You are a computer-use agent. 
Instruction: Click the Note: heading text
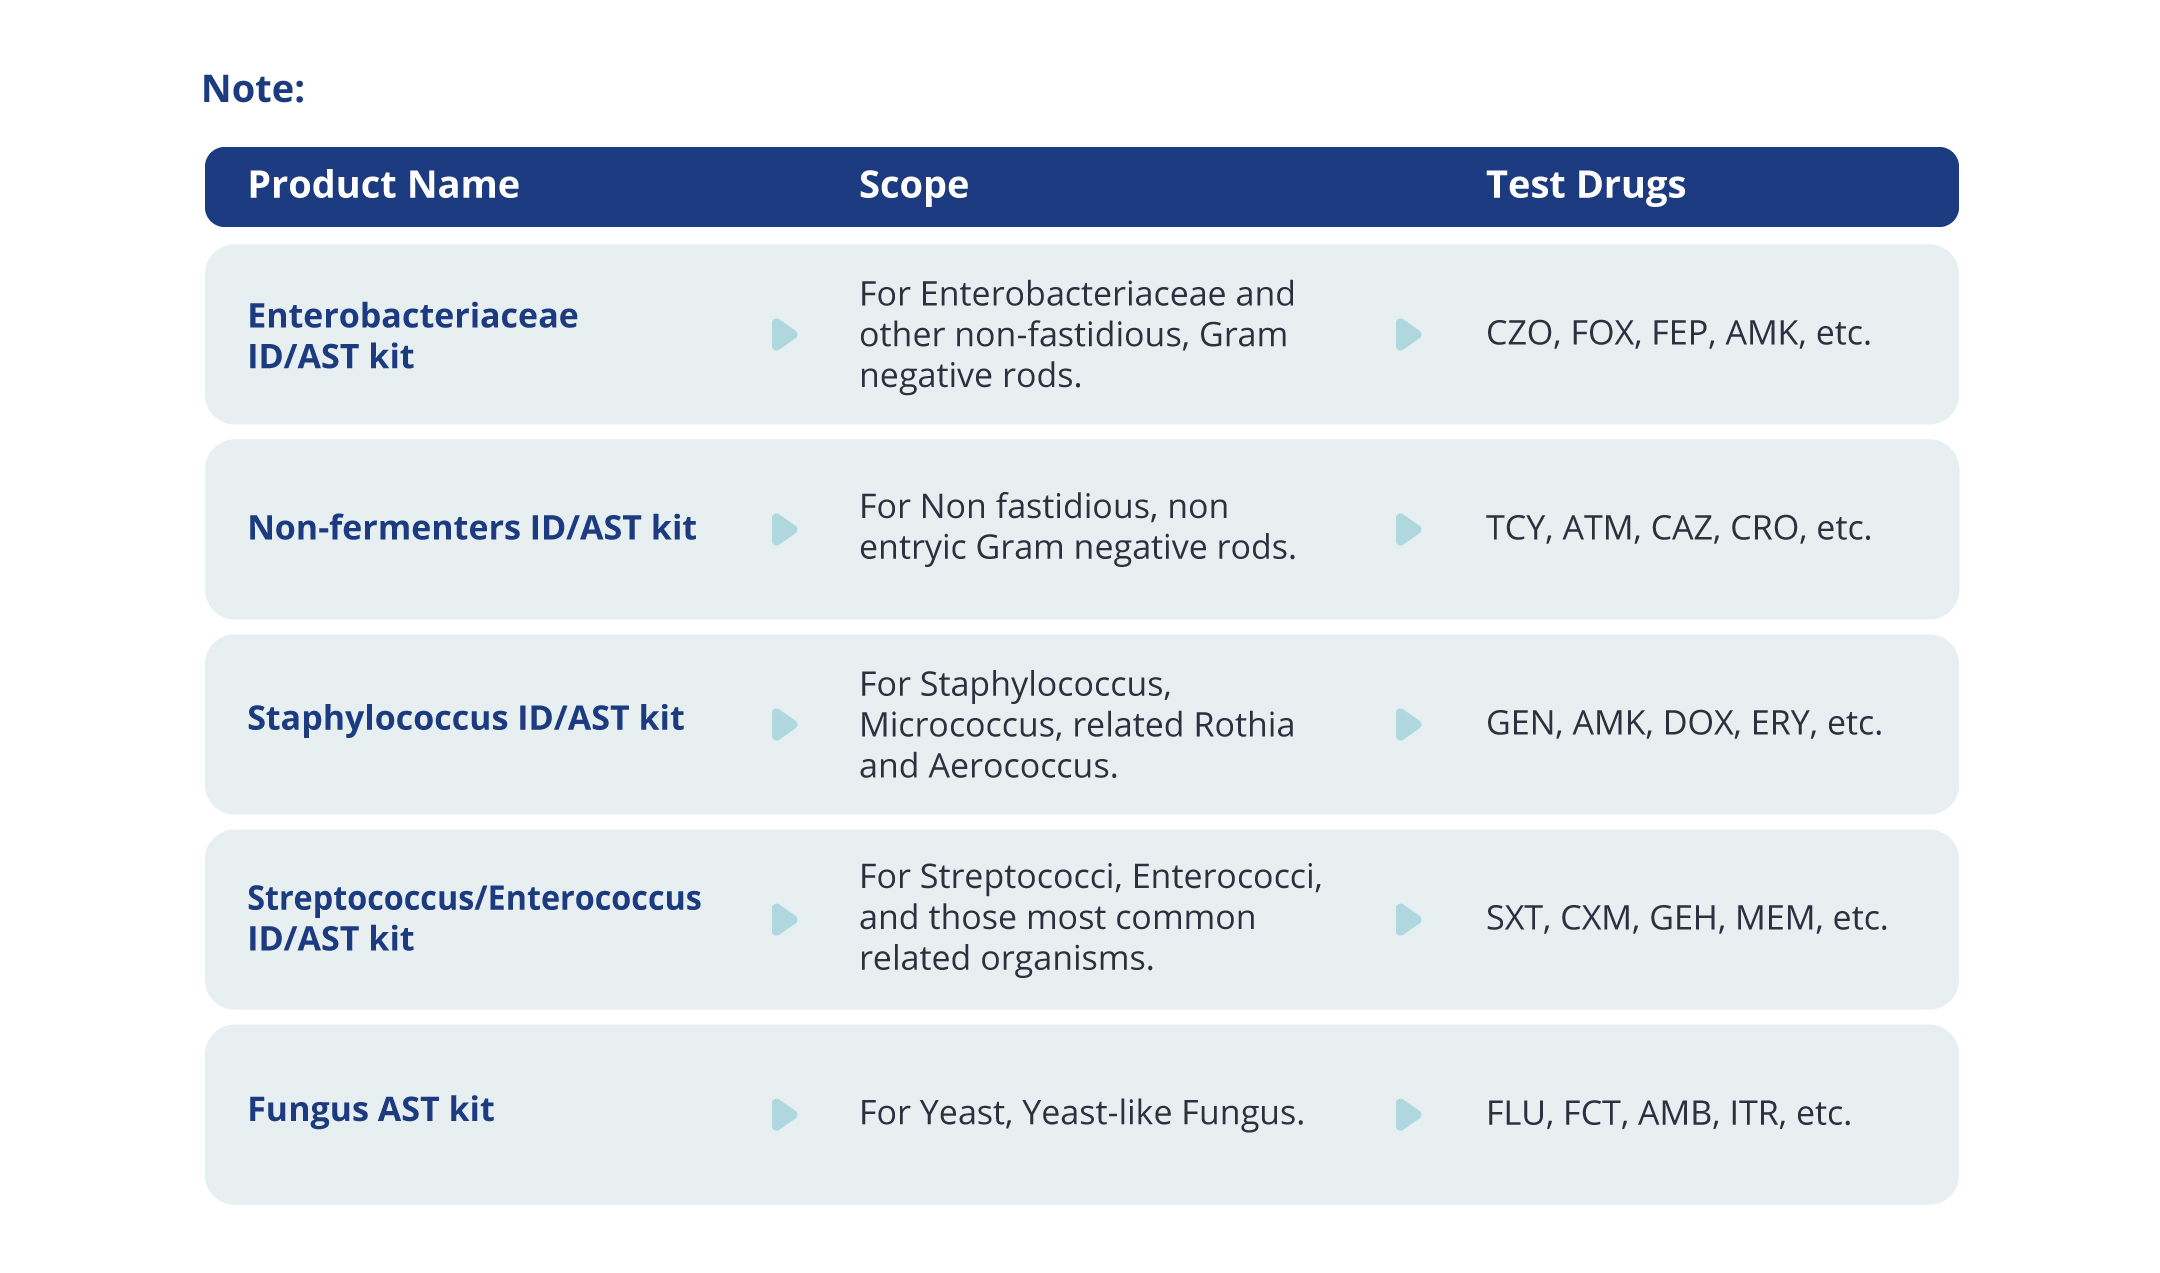253,89
